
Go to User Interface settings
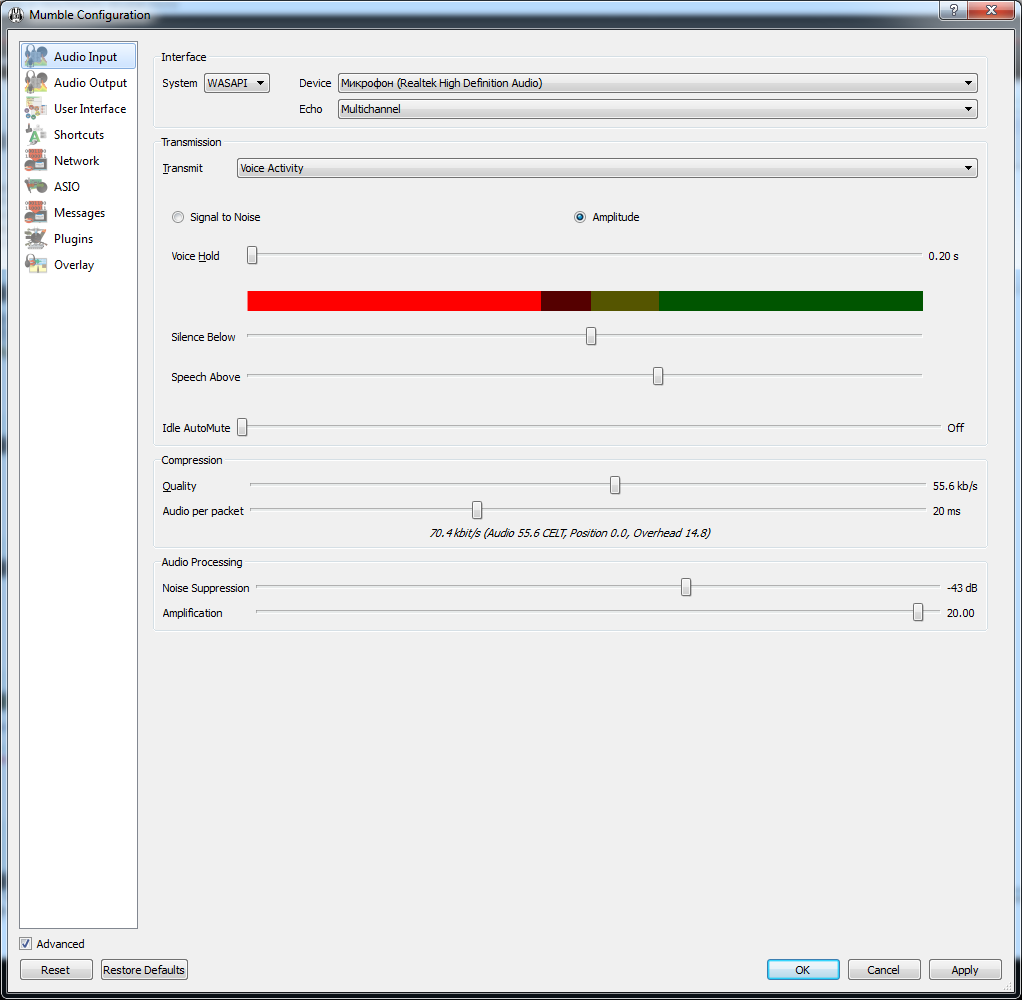(78, 108)
